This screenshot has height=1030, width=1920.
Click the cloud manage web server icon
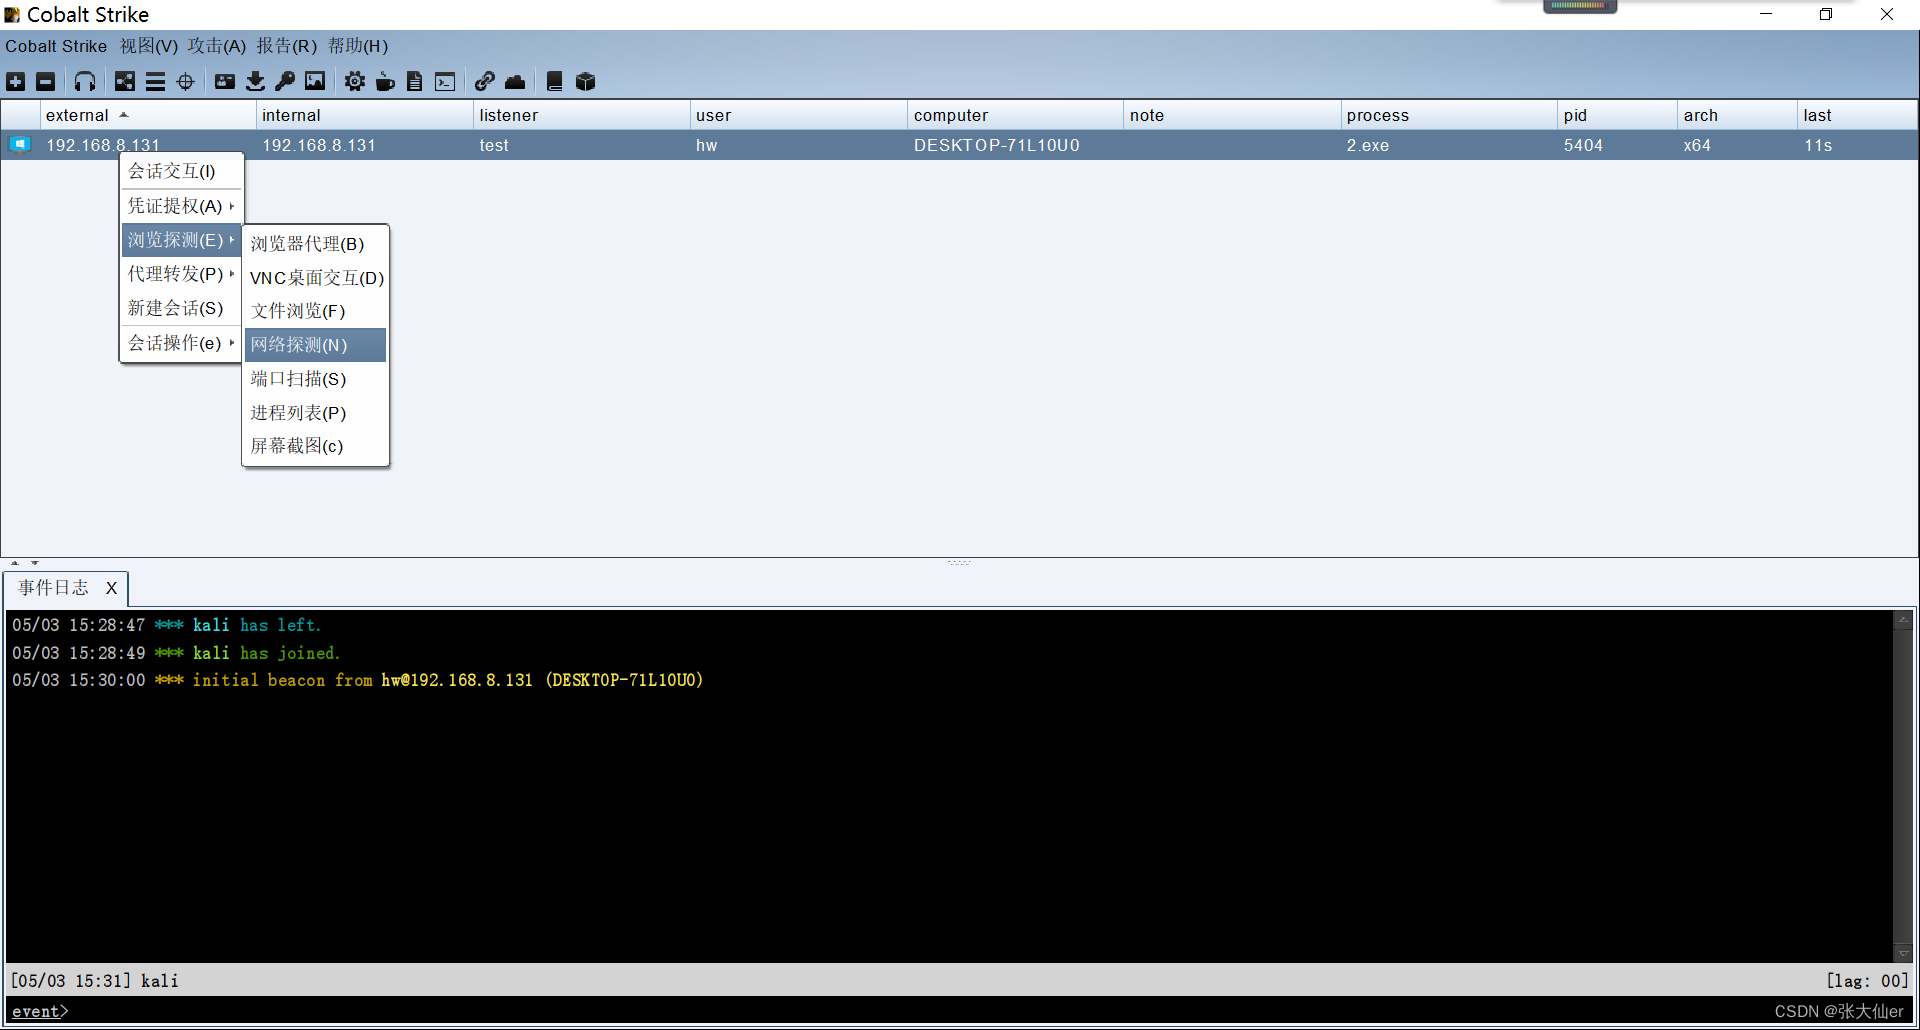point(515,82)
